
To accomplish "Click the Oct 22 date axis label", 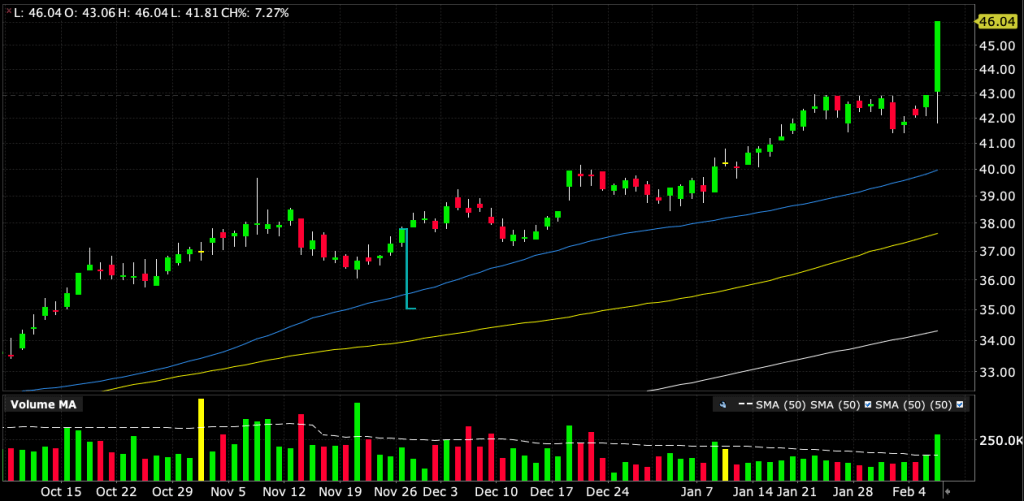I will pos(118,491).
